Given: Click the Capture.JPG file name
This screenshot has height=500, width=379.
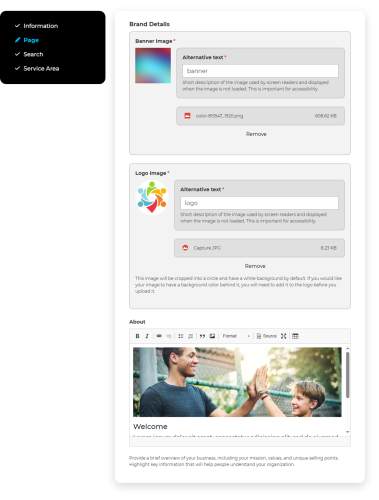Looking at the screenshot, I should [x=207, y=248].
